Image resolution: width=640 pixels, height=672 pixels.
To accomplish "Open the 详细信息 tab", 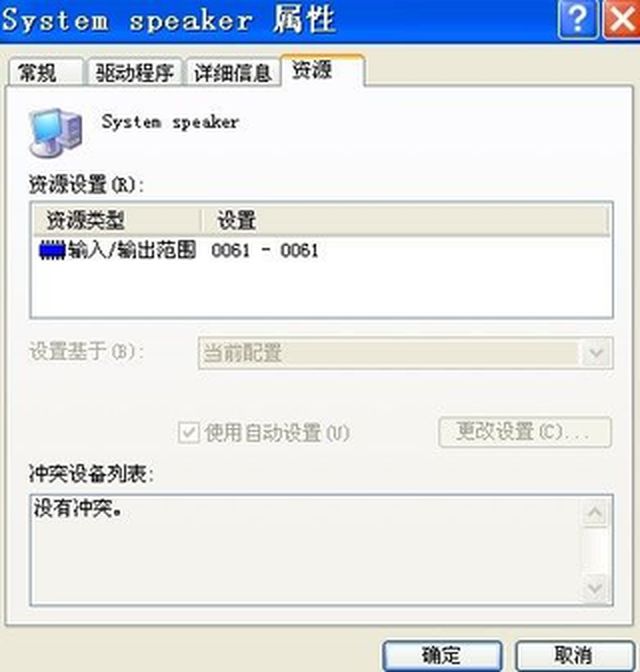I will 233,72.
